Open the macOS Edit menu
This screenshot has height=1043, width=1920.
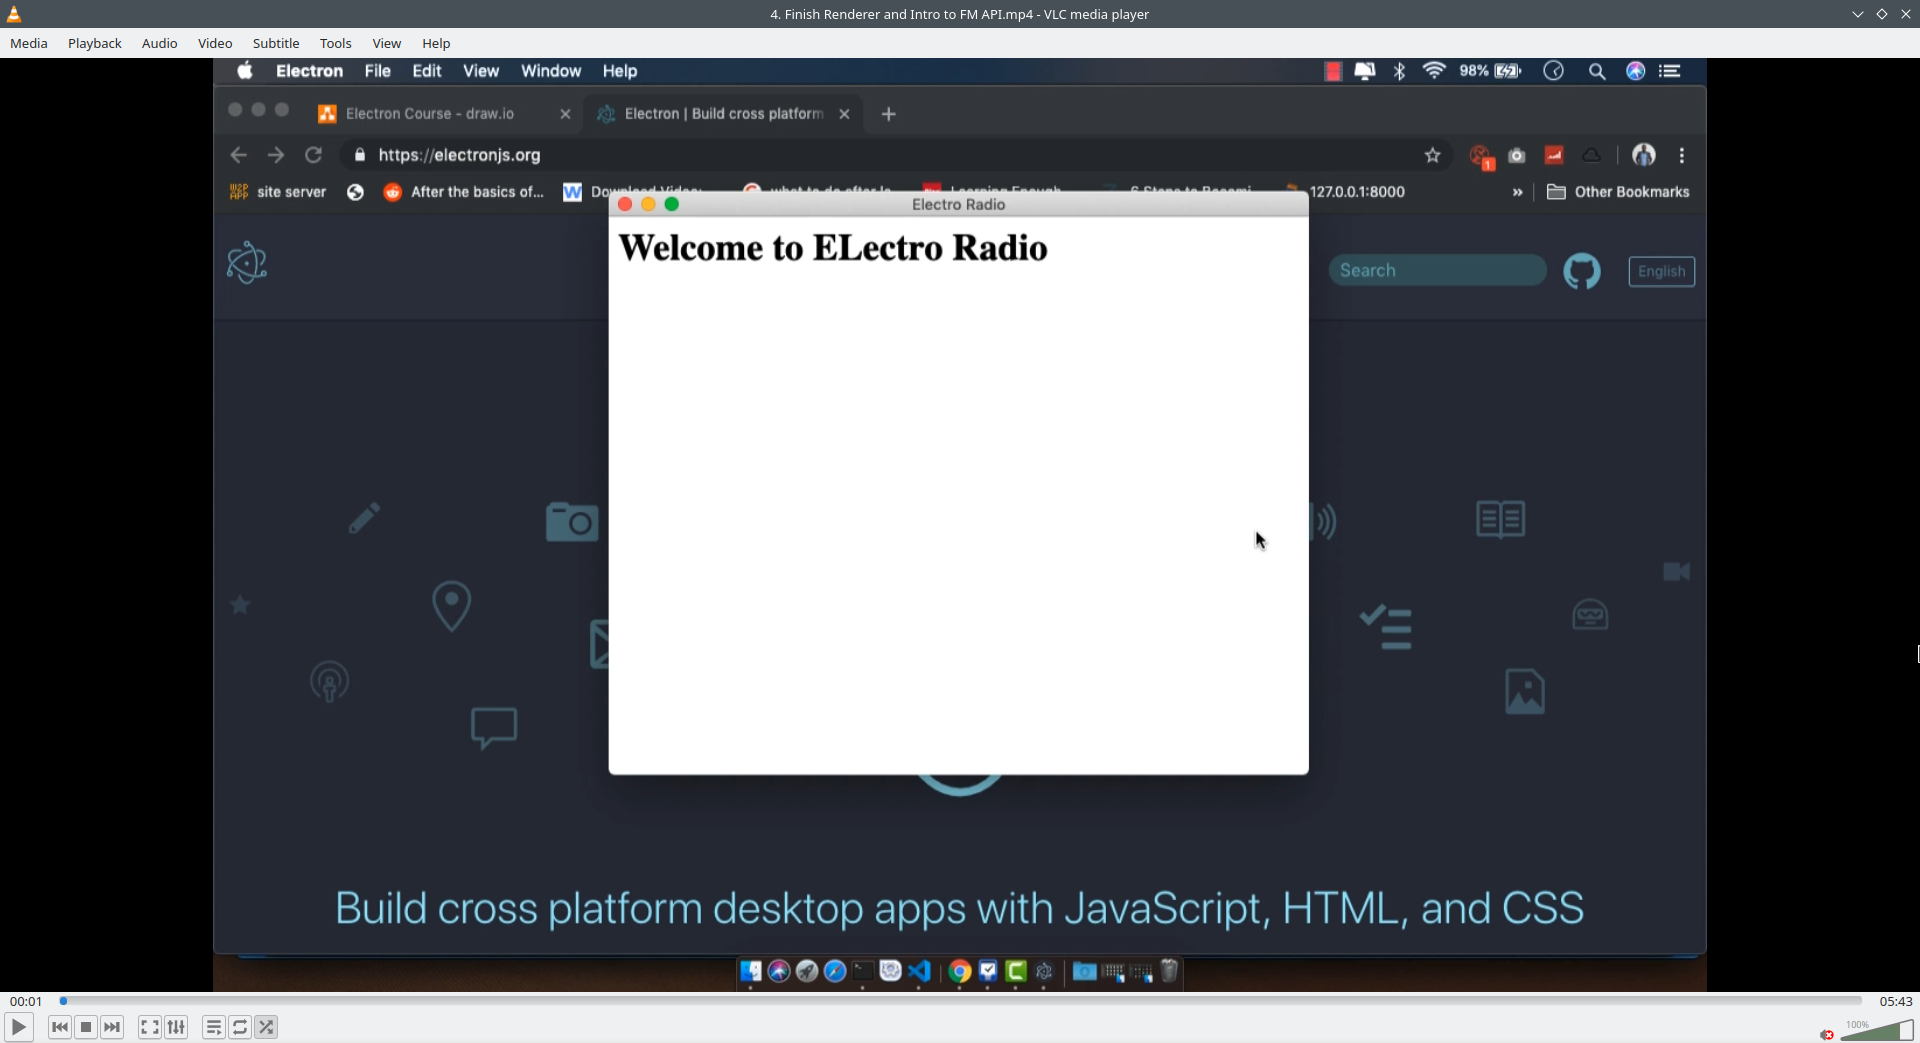point(427,71)
